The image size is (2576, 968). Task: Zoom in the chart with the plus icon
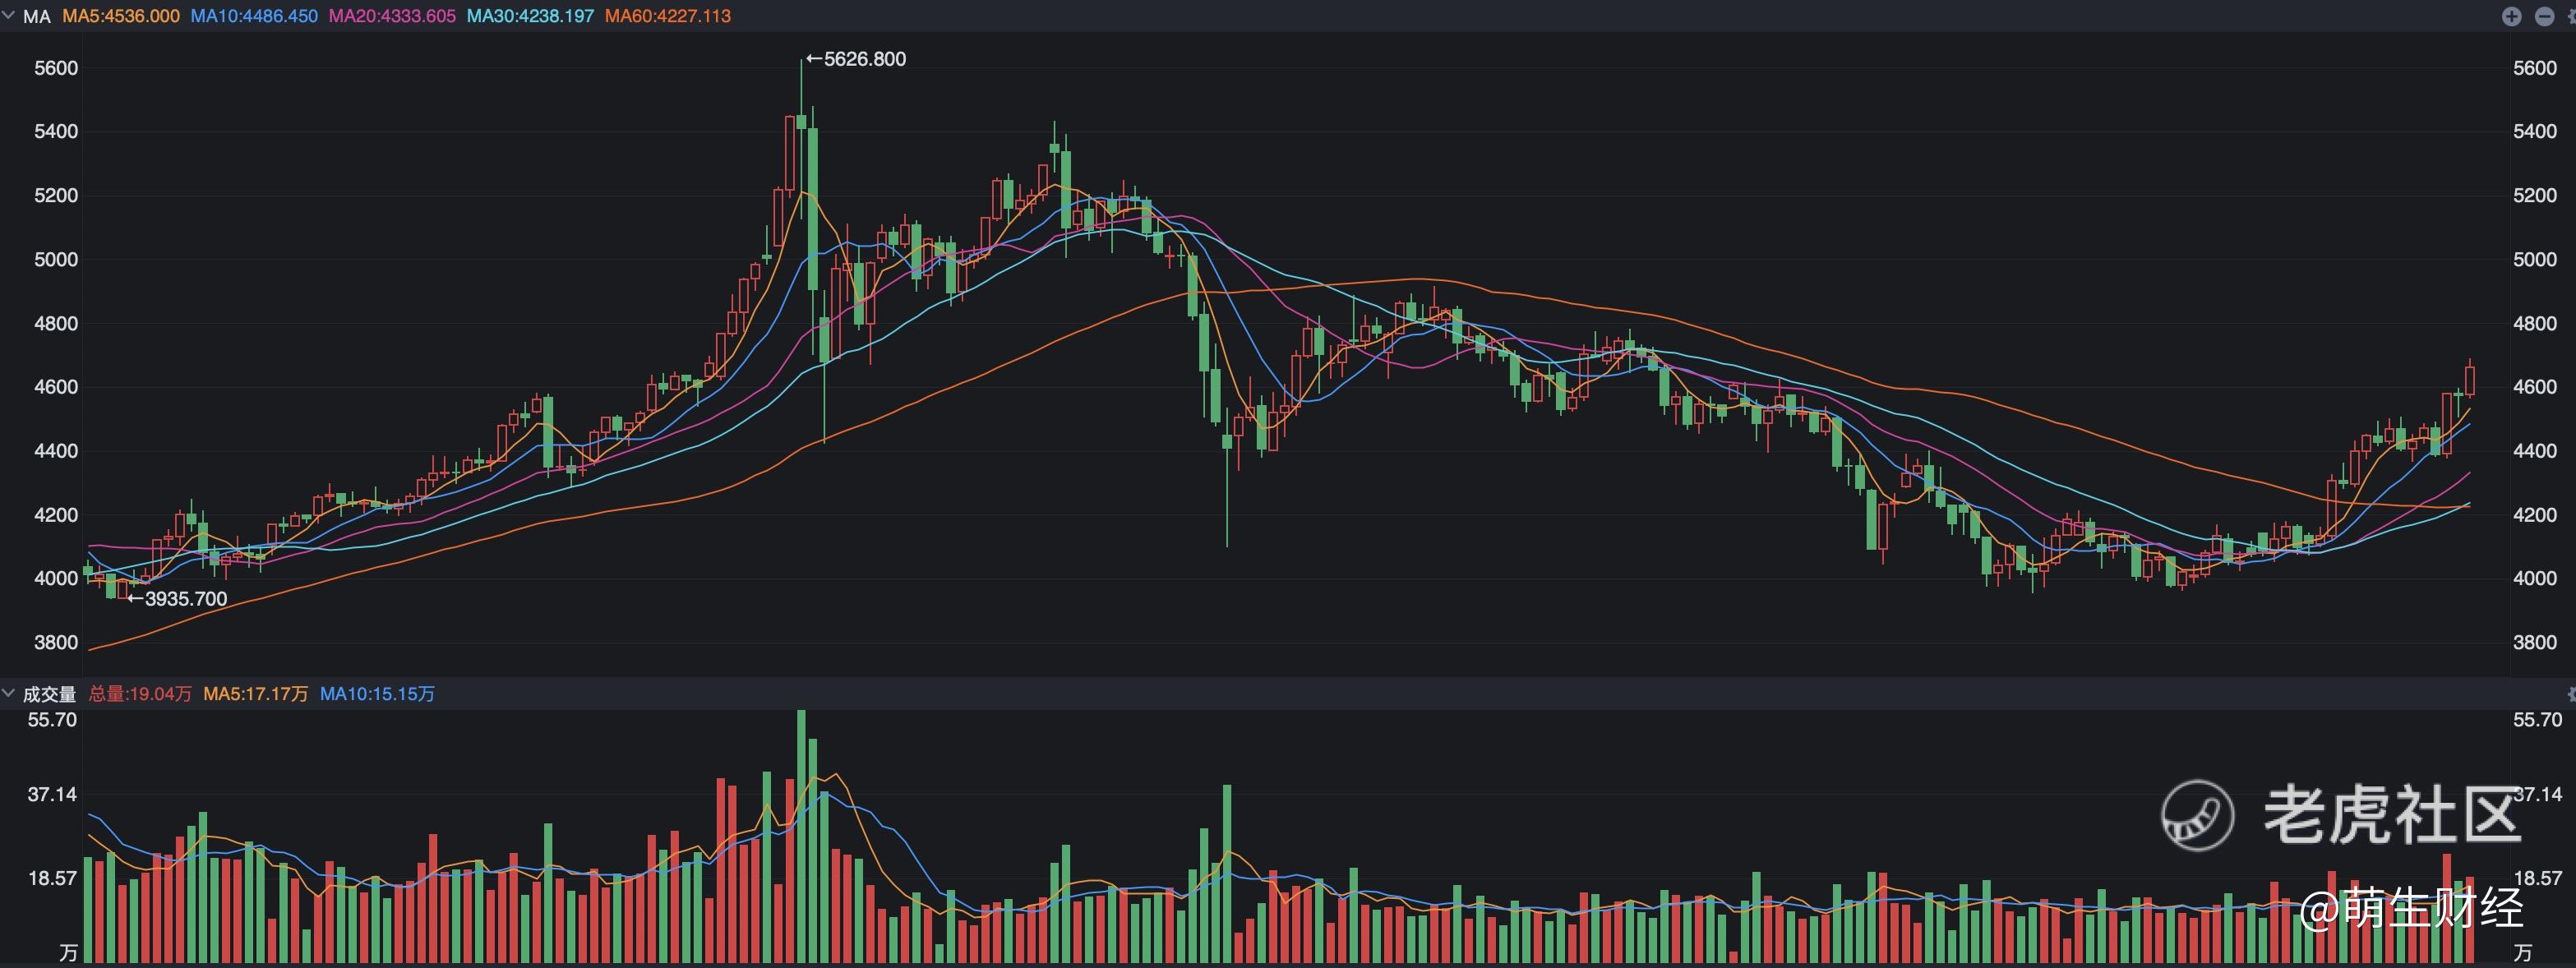tap(2511, 16)
